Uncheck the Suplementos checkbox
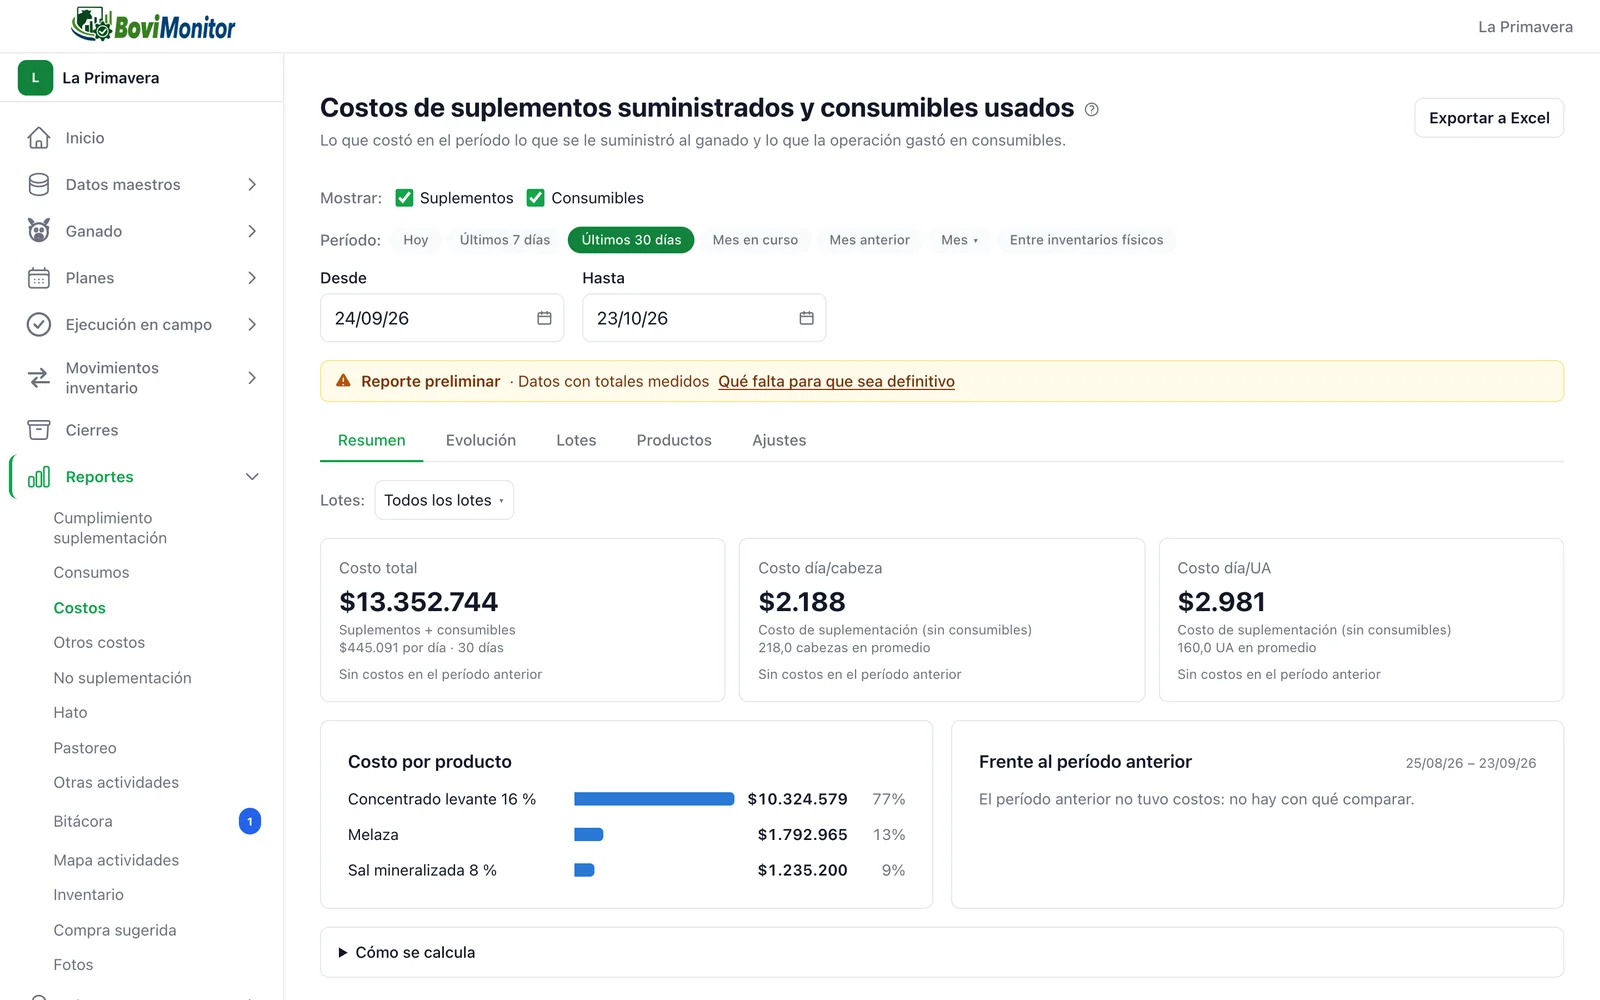Screen dimensions: 1600x1000 tap(404, 198)
